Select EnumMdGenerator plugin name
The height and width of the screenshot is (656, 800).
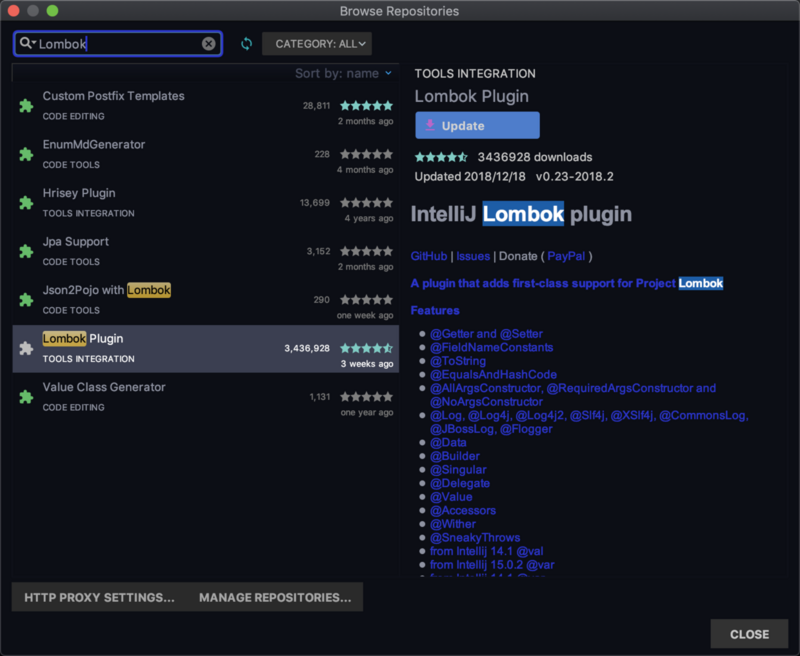click(x=94, y=144)
